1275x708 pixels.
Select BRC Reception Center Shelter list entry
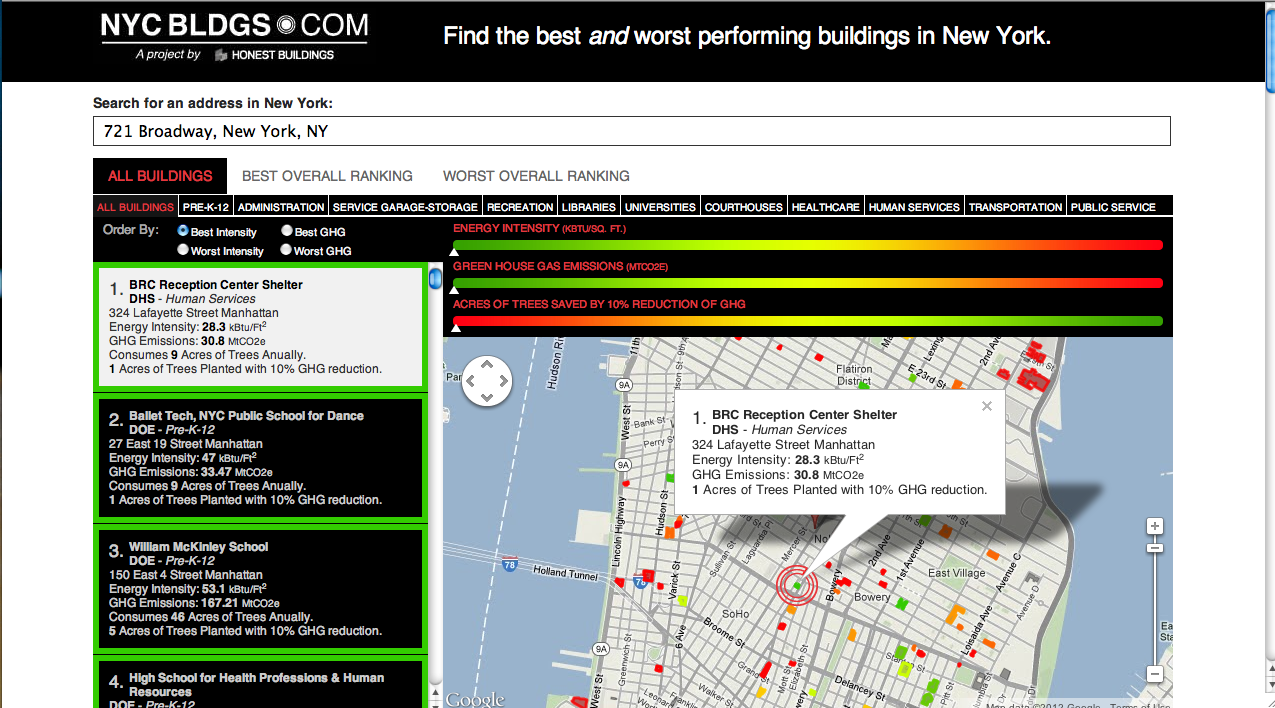[260, 327]
